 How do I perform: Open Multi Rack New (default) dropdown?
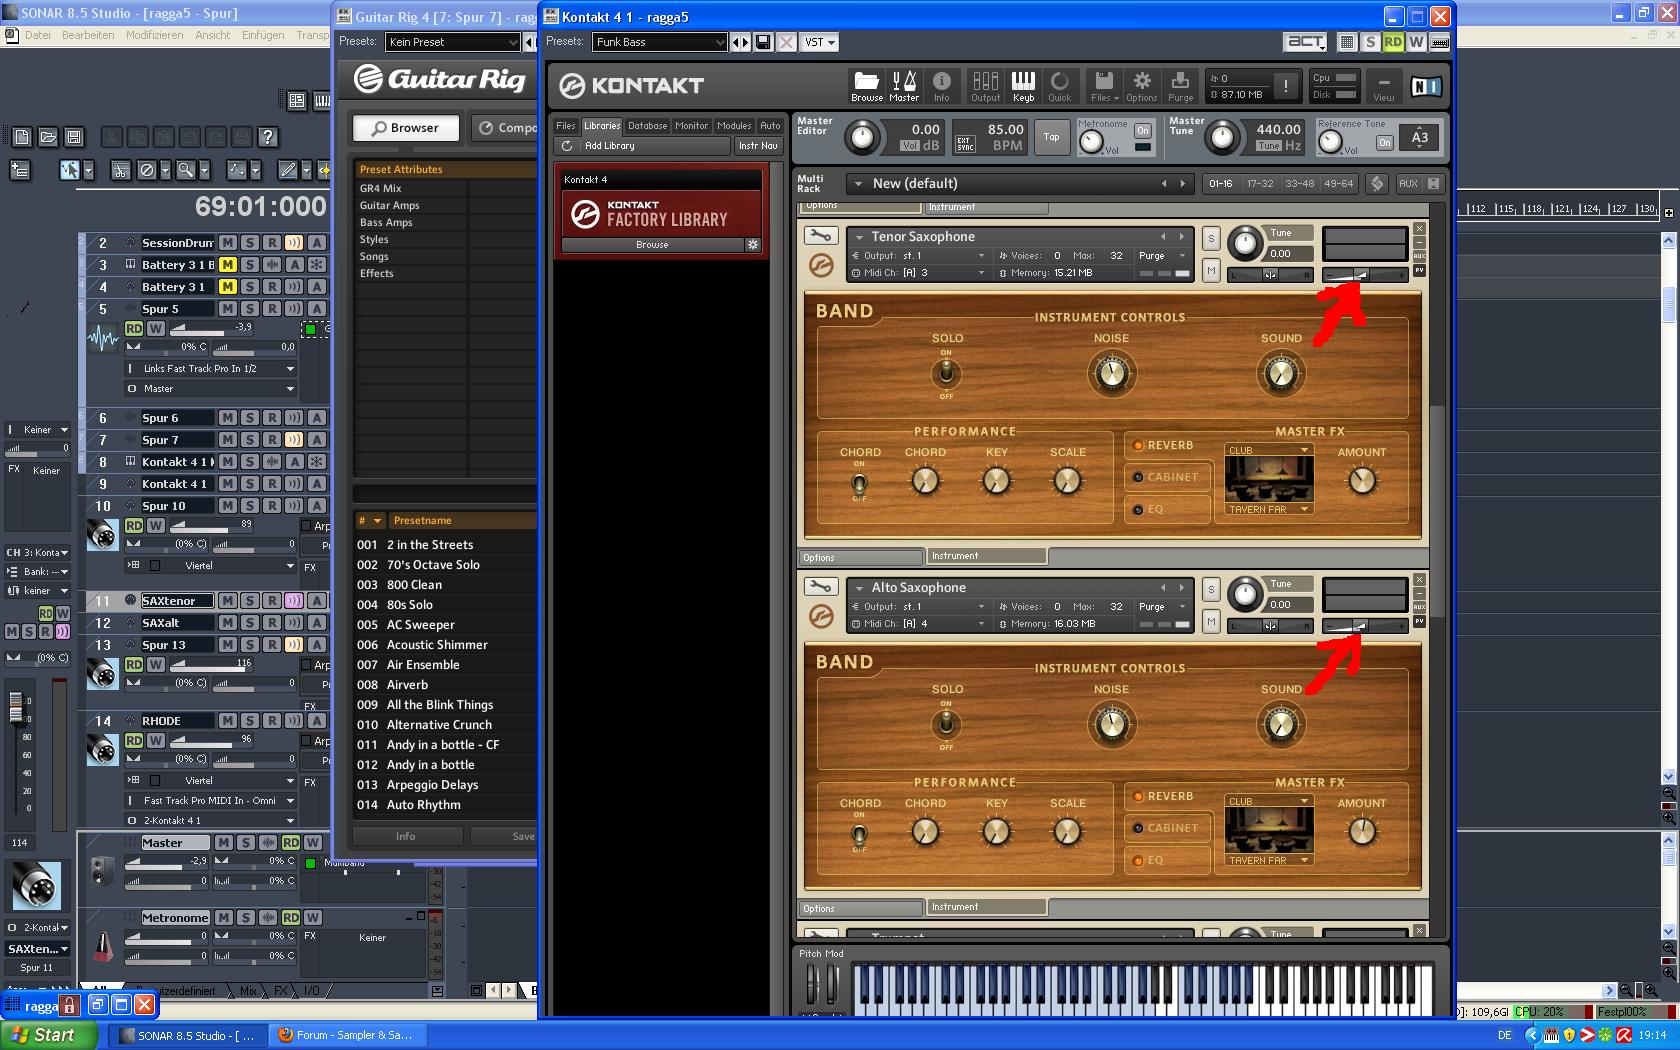point(1021,184)
